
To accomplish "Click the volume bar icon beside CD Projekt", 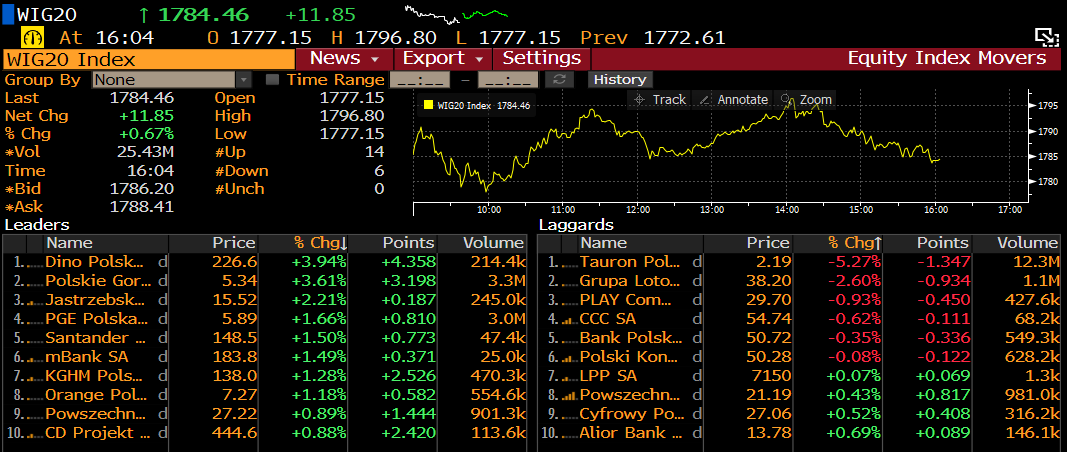I will click(x=36, y=434).
